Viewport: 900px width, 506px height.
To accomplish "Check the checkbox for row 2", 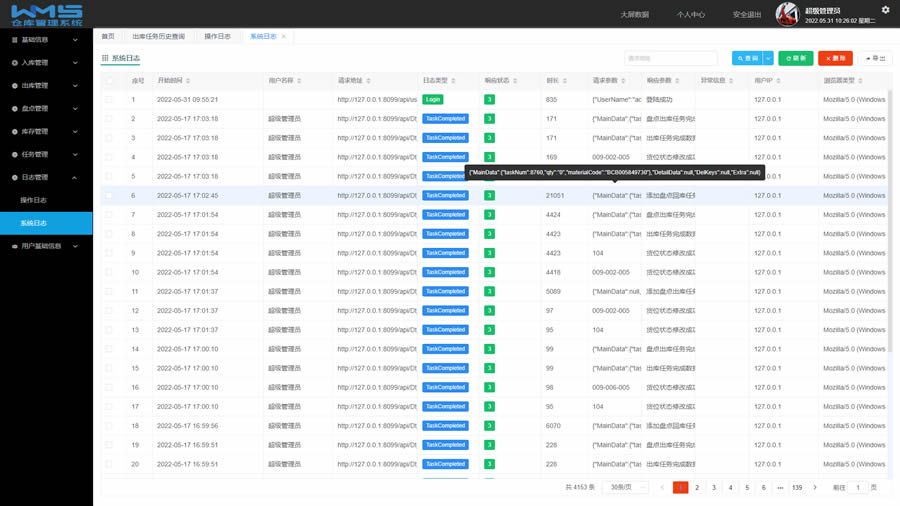I will click(109, 119).
